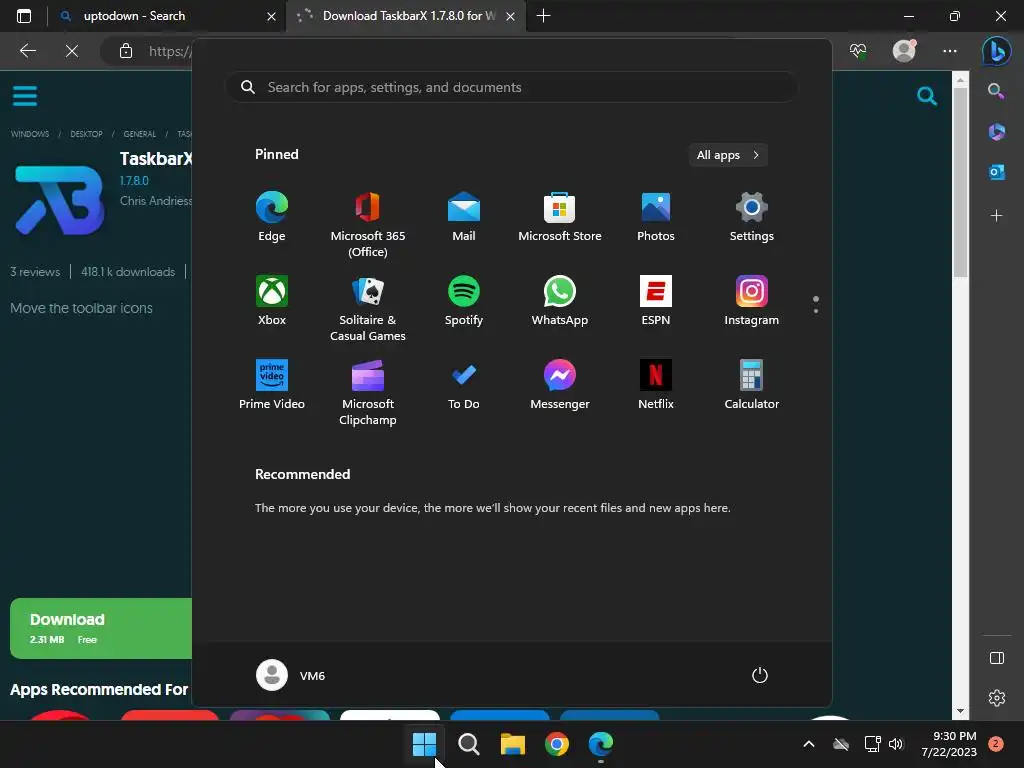Viewport: 1024px width, 768px height.
Task: Go back in Edge browser
Action: 27,51
